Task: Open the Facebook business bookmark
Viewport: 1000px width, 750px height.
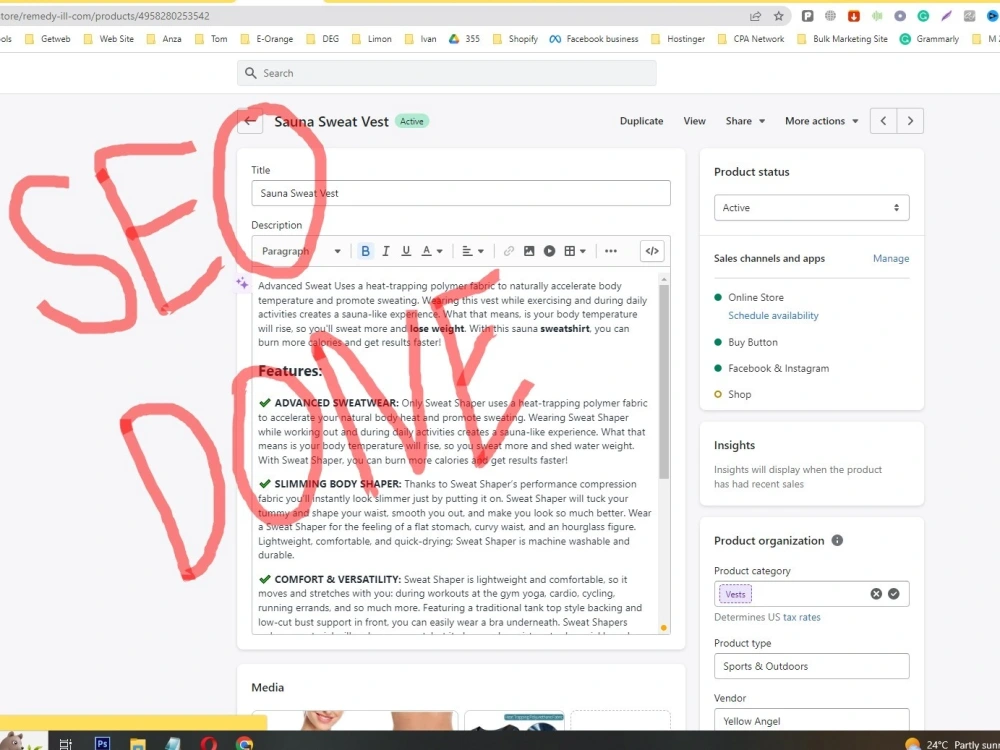Action: coord(594,39)
